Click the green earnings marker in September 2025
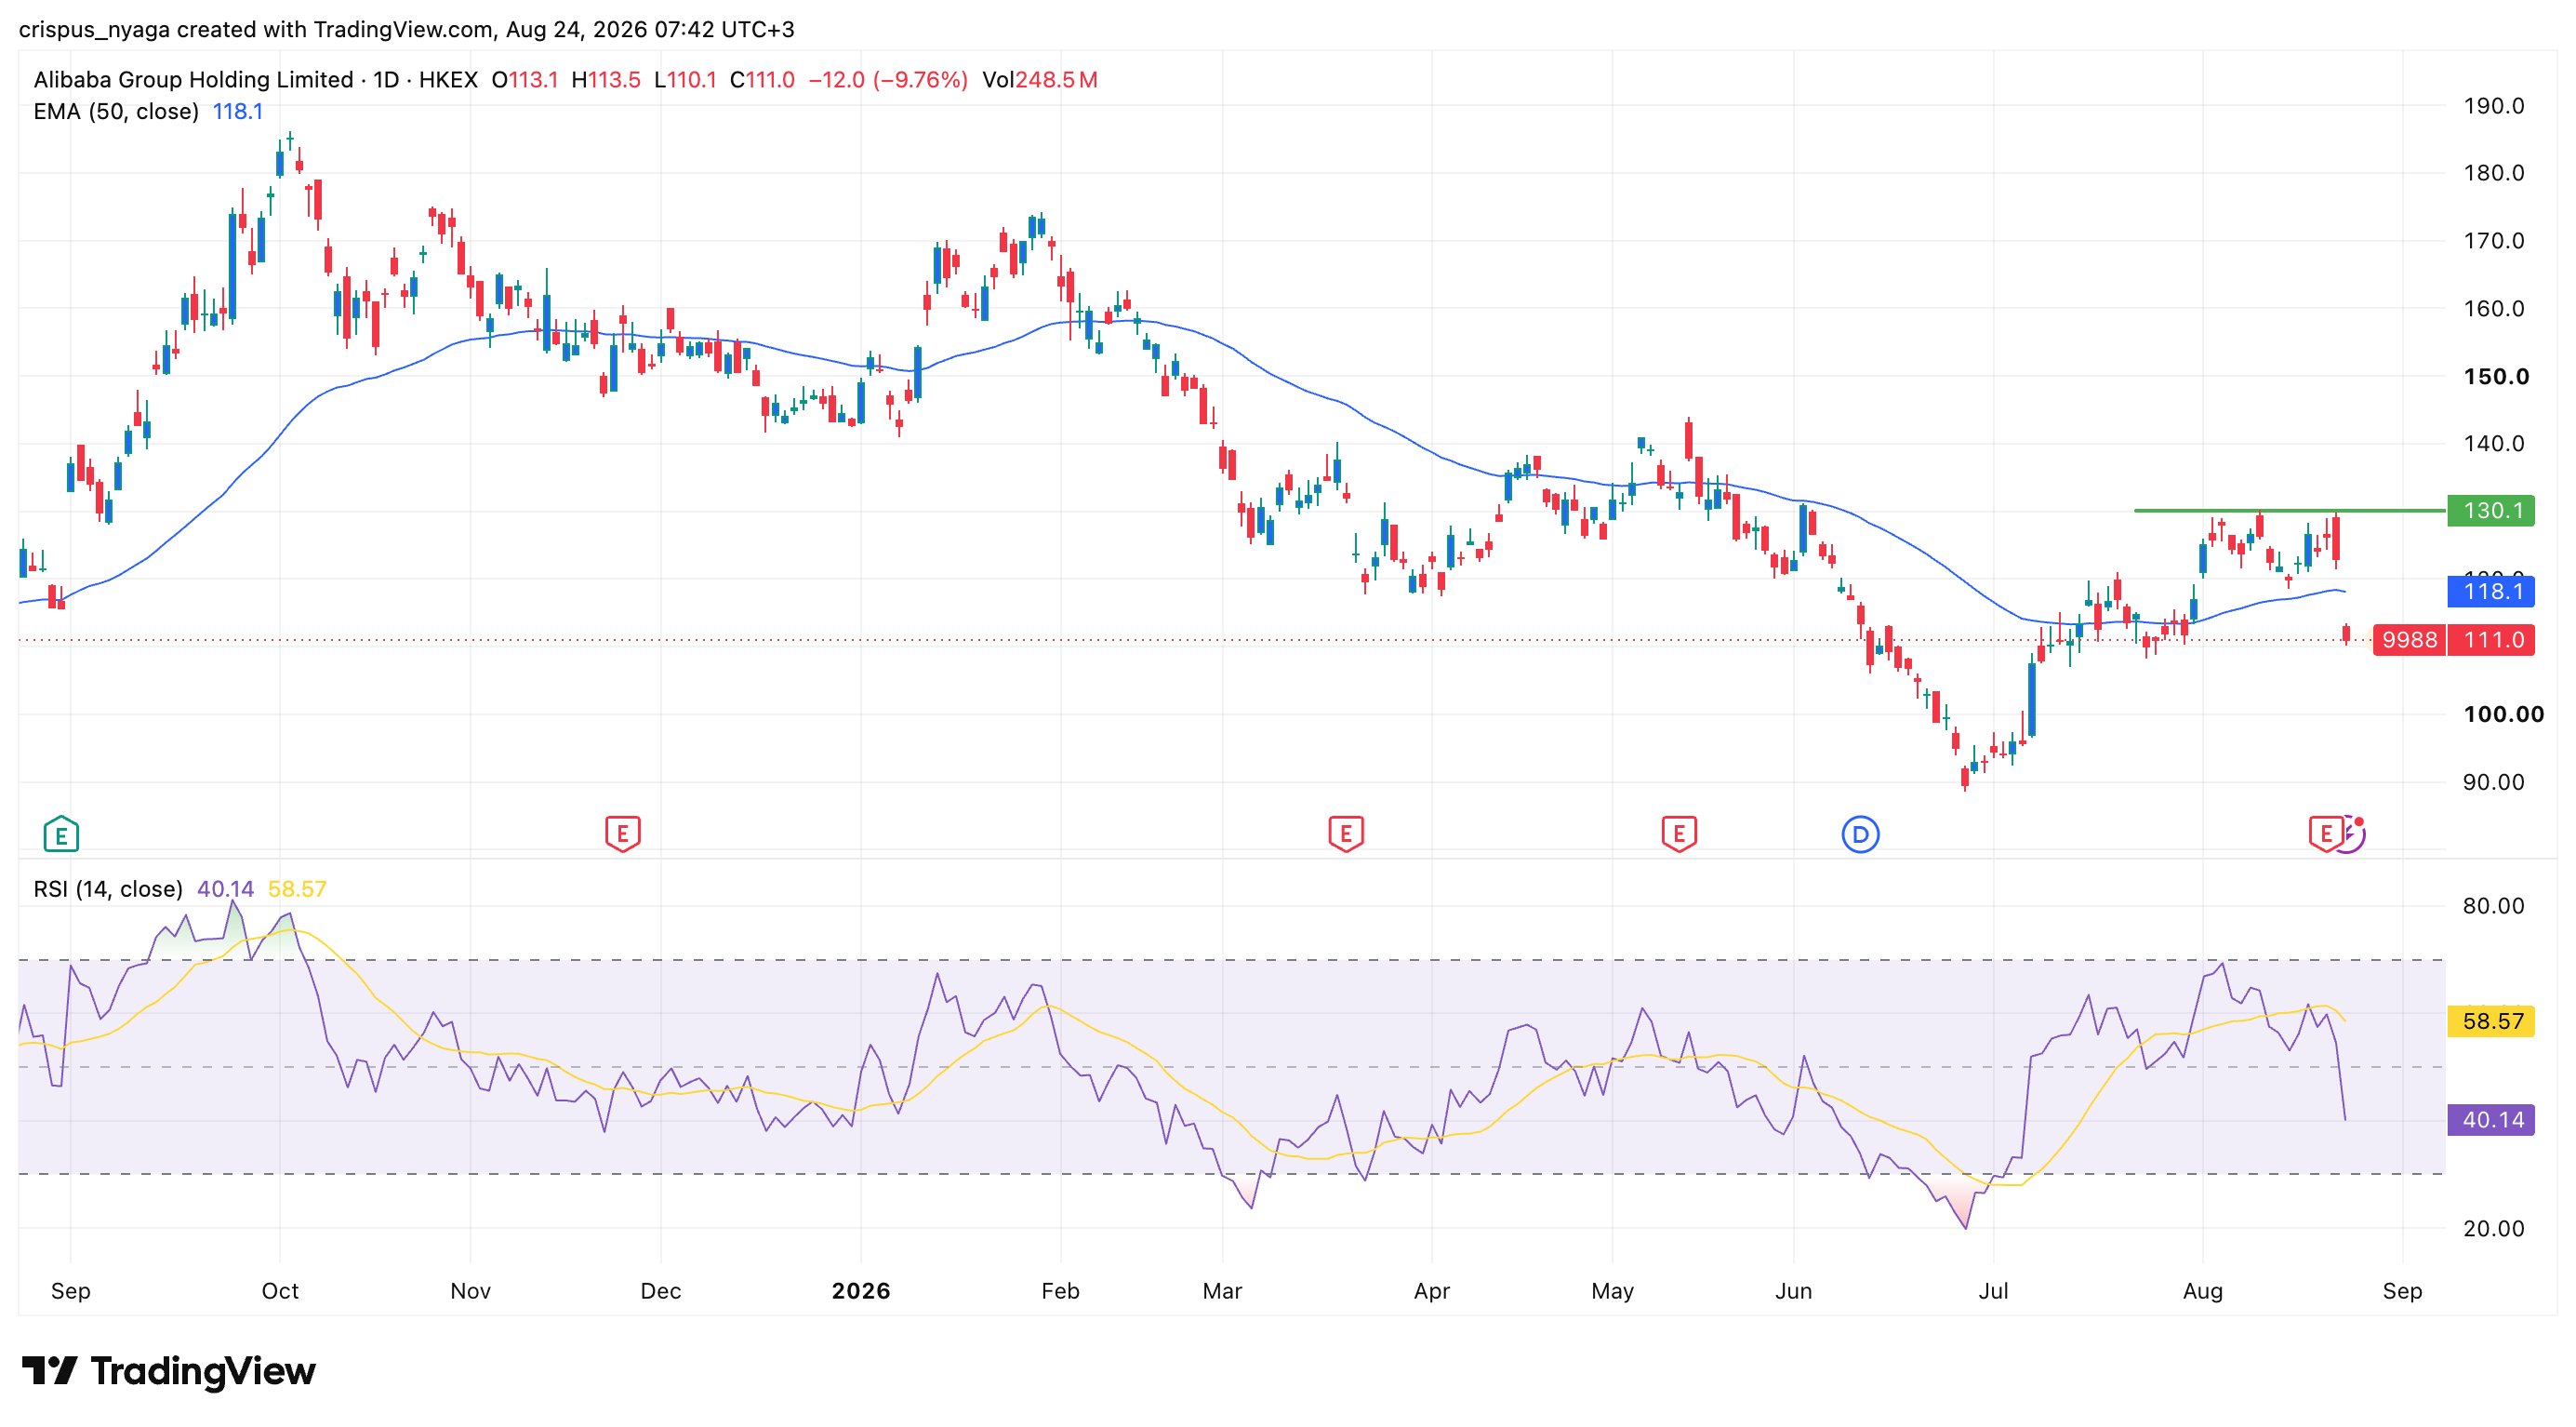 61,834
